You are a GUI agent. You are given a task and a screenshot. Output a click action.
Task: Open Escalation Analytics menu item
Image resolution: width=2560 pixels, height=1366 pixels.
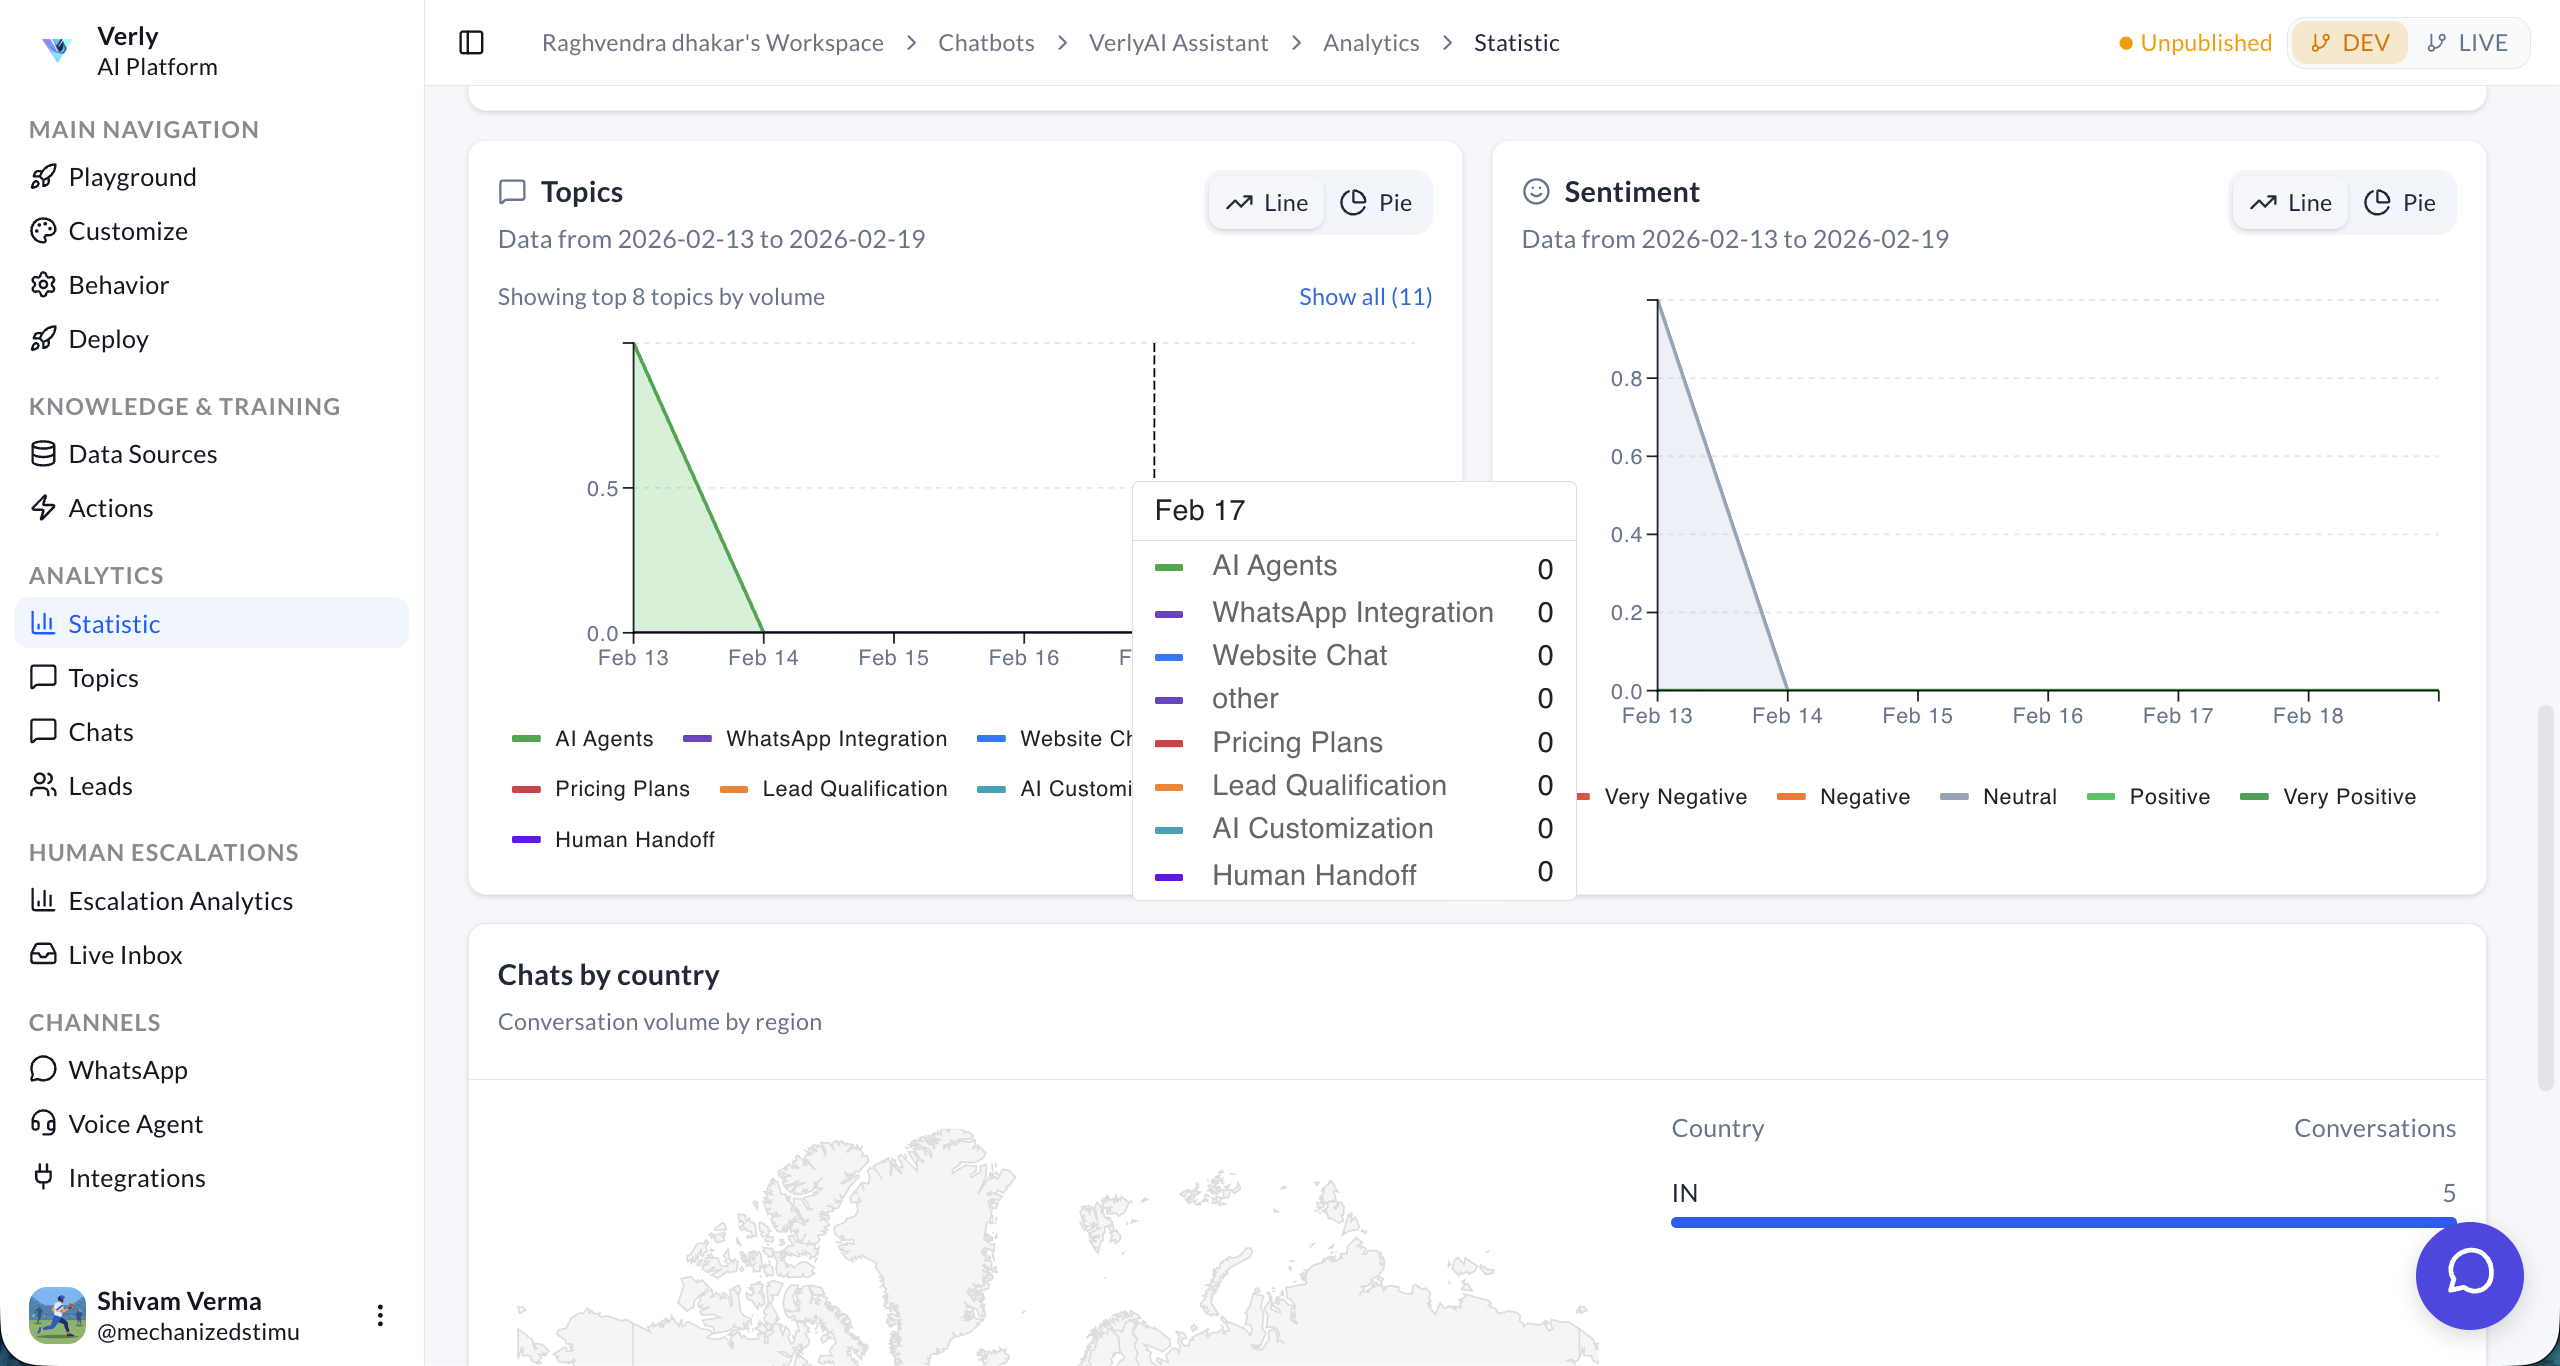tap(180, 901)
